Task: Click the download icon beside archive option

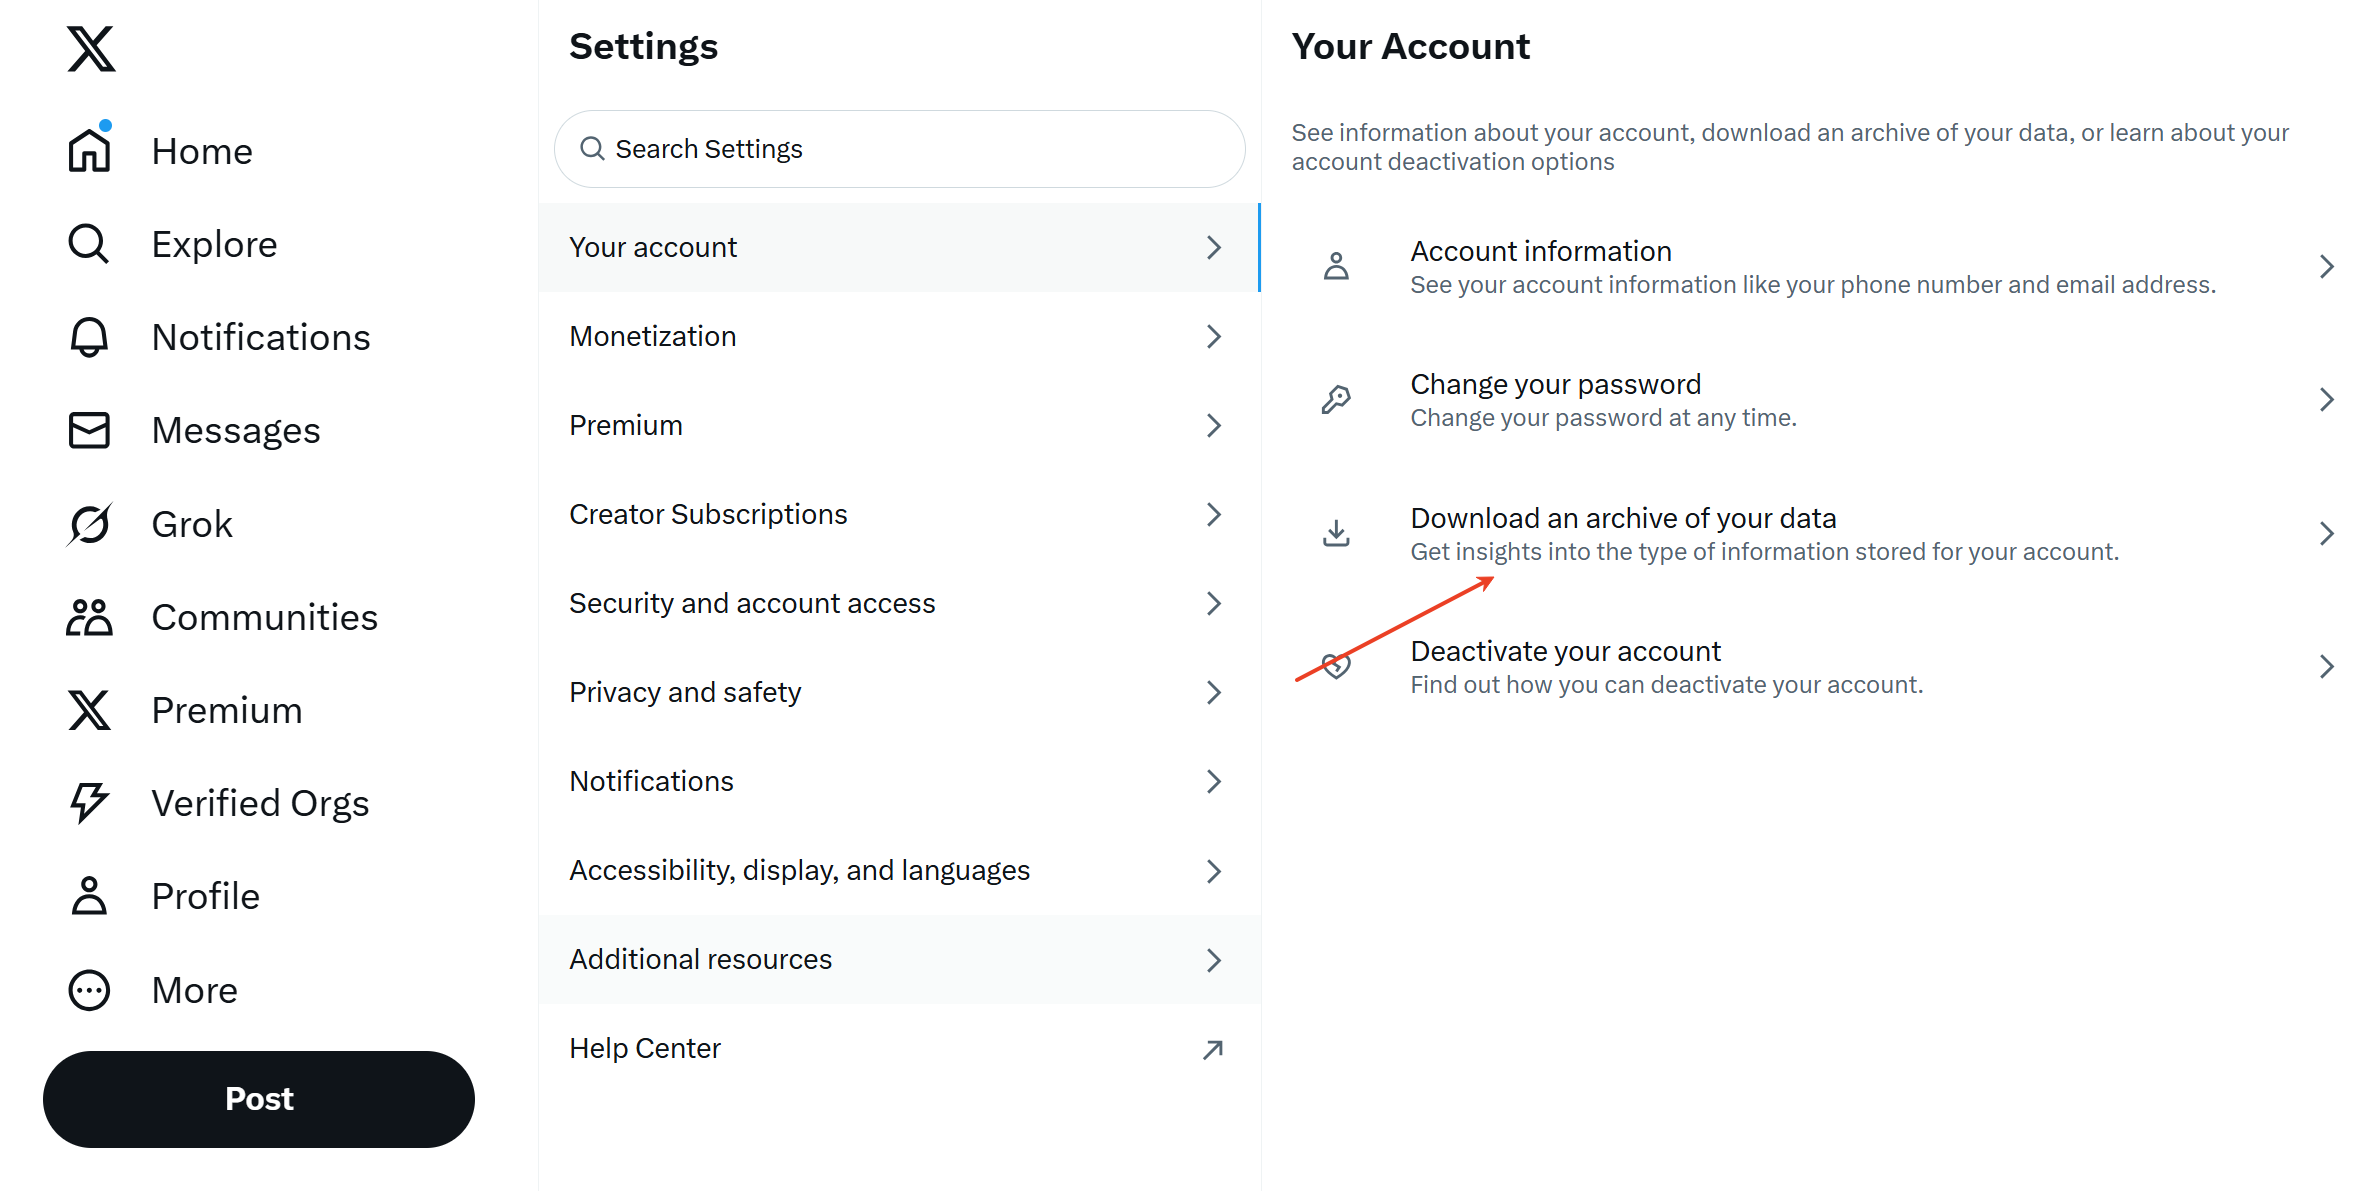Action: pyautogui.click(x=1336, y=534)
